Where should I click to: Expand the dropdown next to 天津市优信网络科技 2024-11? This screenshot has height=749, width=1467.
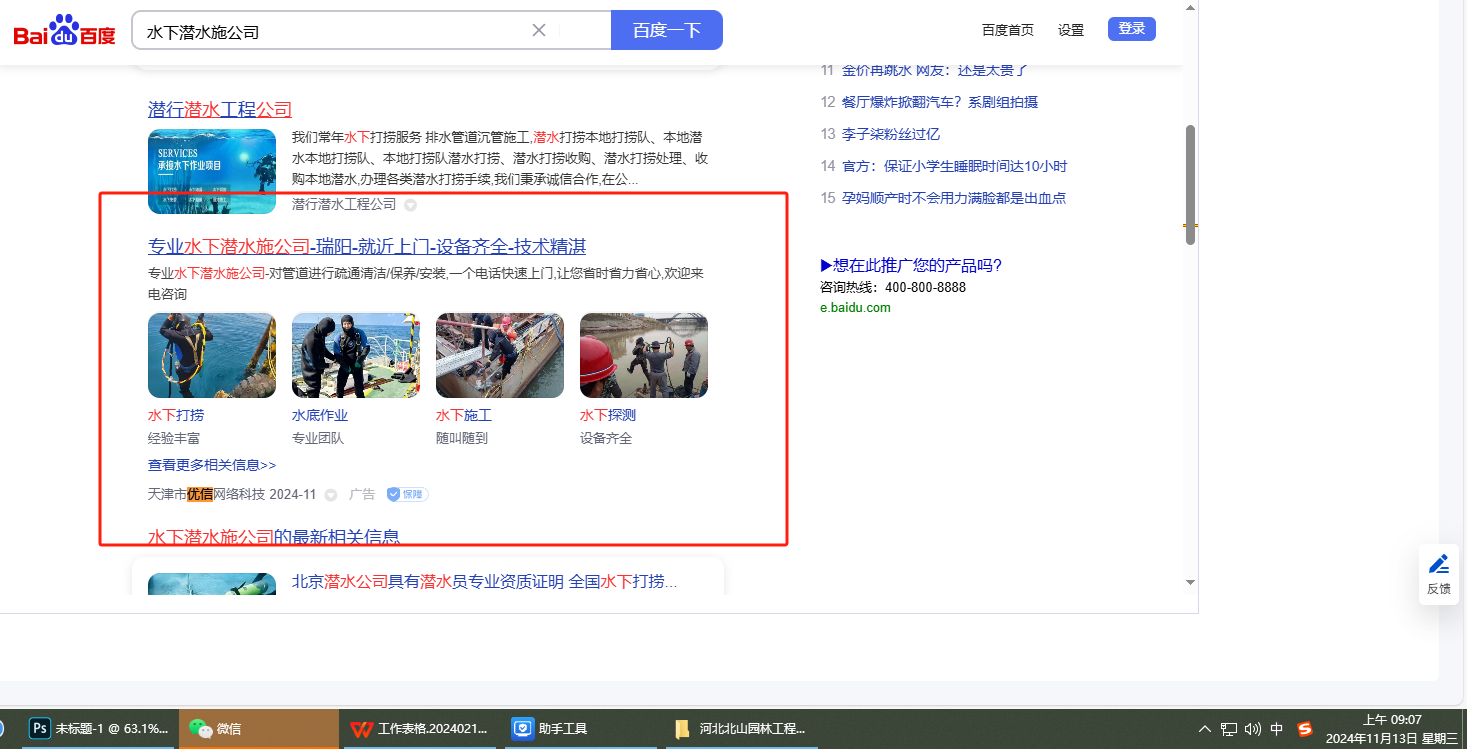[x=331, y=495]
